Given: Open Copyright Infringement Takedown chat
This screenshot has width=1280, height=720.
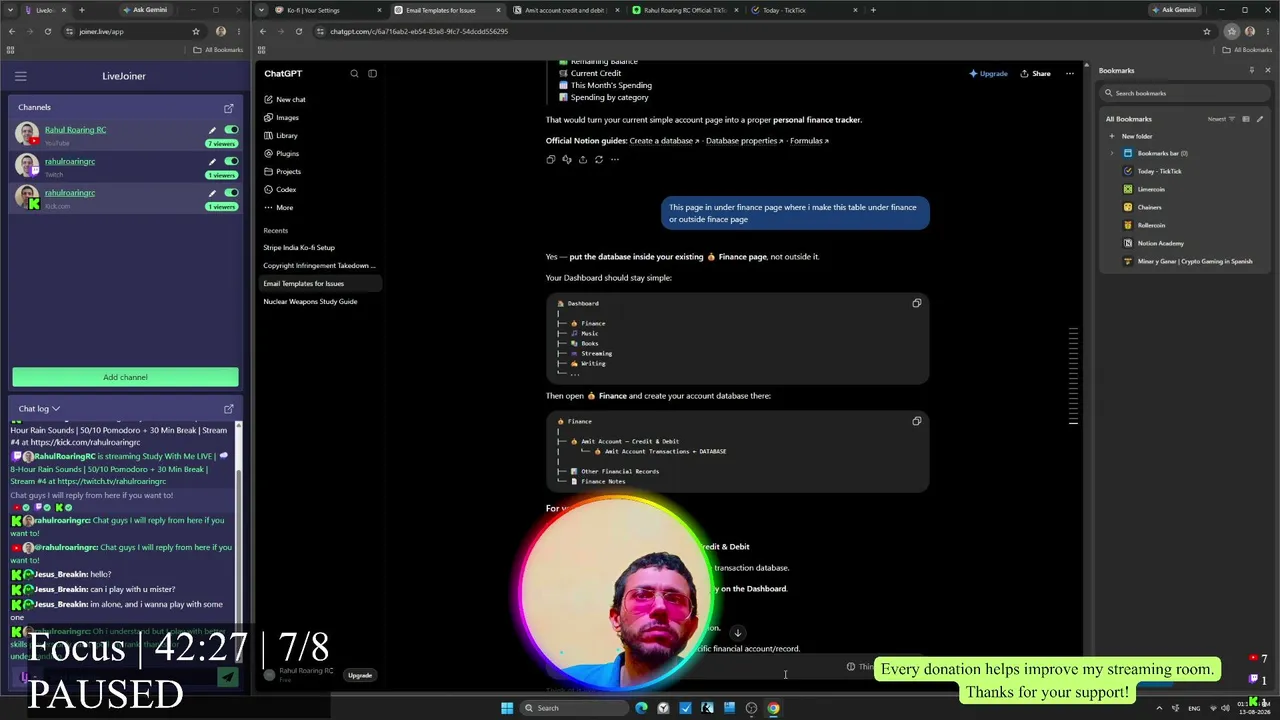Looking at the screenshot, I should tap(319, 266).
